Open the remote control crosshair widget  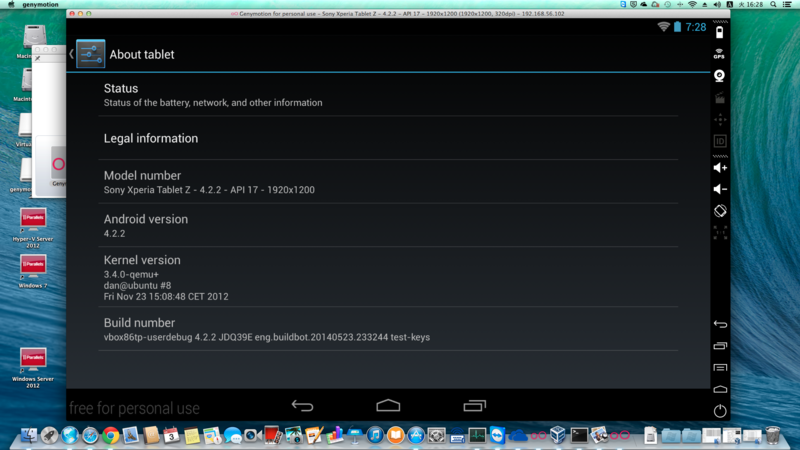pyautogui.click(x=720, y=119)
